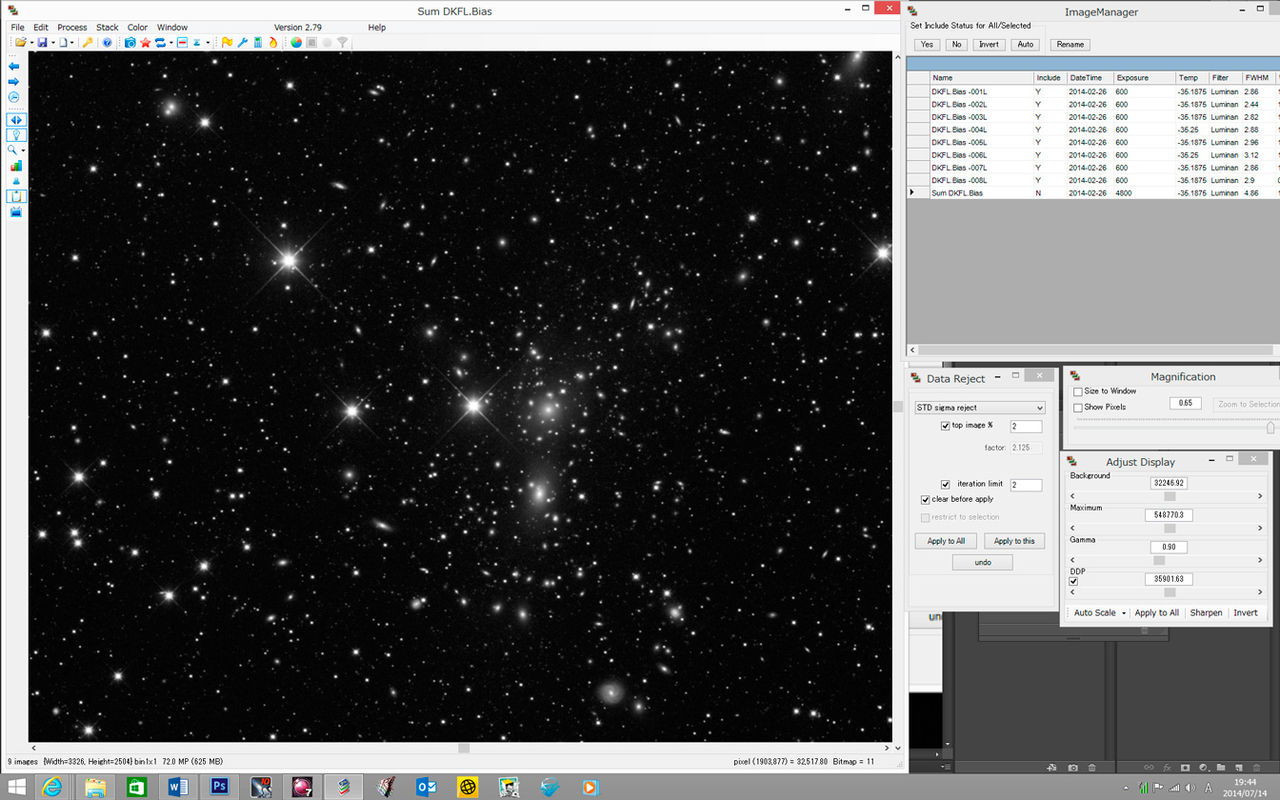Image resolution: width=1280 pixels, height=800 pixels.
Task: Toggle the 'top image %' checkbox
Action: tap(946, 426)
